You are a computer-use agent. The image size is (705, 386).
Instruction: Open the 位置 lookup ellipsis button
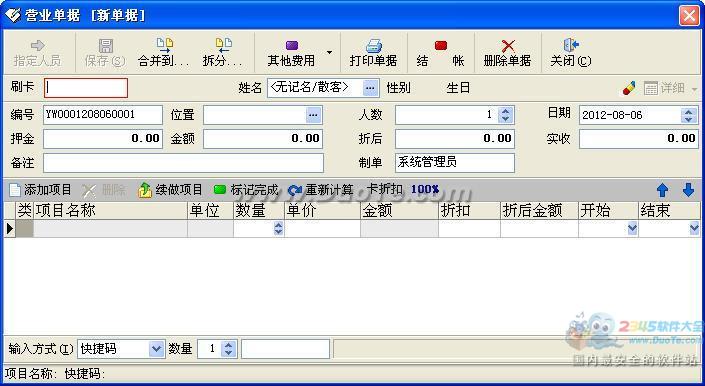pos(314,115)
